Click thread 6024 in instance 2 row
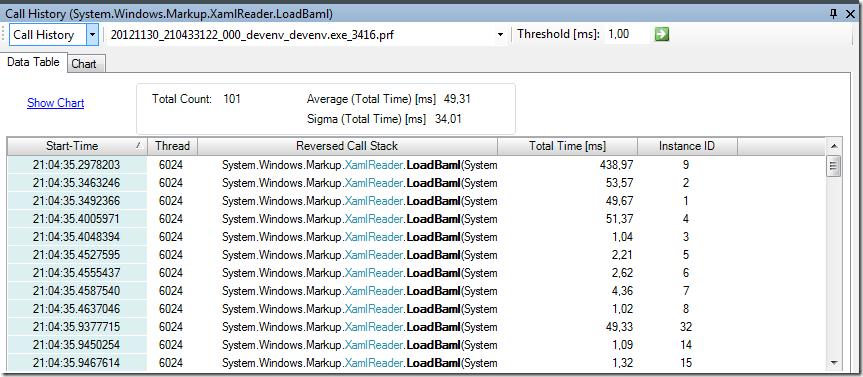Viewport: 863px width, 377px height. tap(171, 183)
